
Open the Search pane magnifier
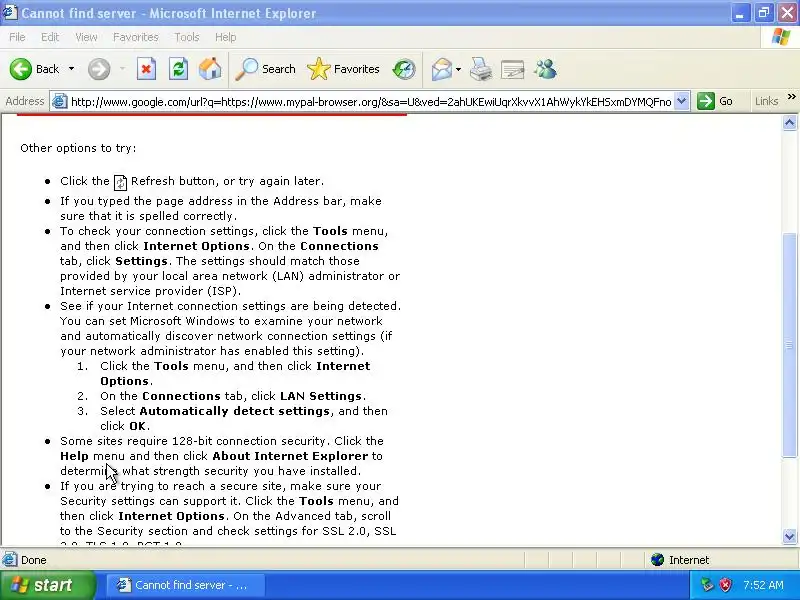pos(247,69)
